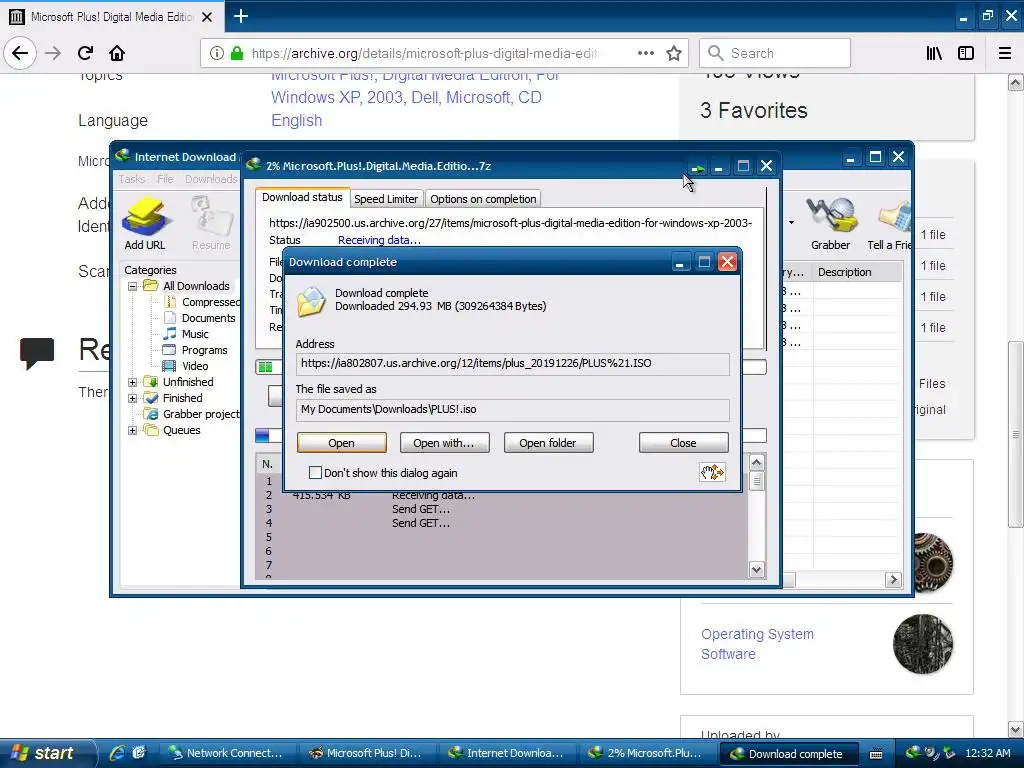
Task: Toggle Firefox sidebar icon
Action: pyautogui.click(x=966, y=53)
